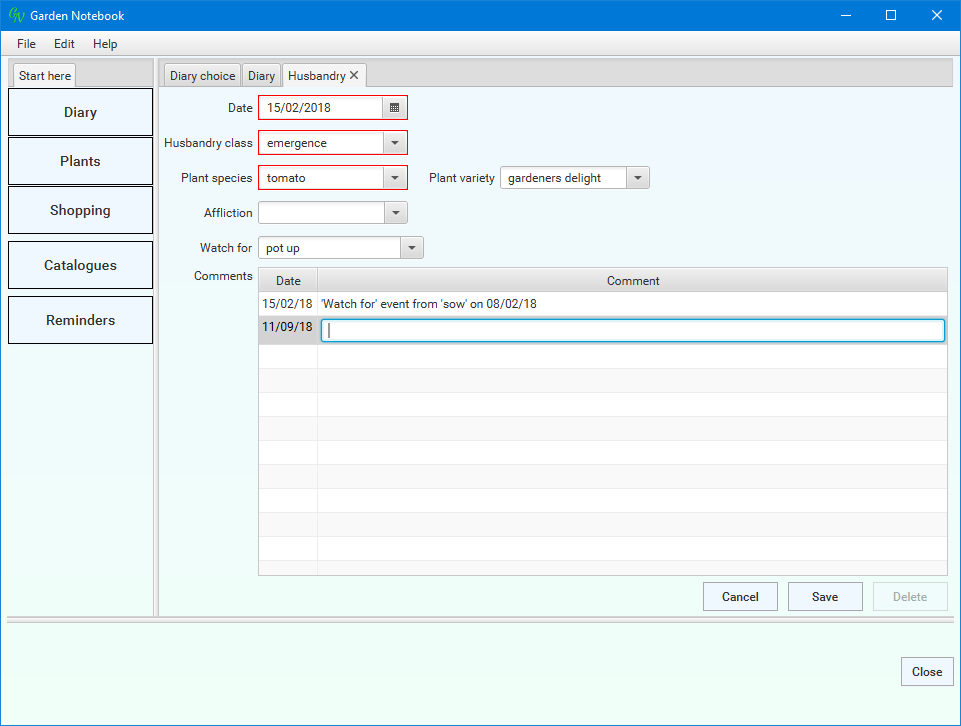Click the Garden Notebook app logo icon

click(16, 15)
